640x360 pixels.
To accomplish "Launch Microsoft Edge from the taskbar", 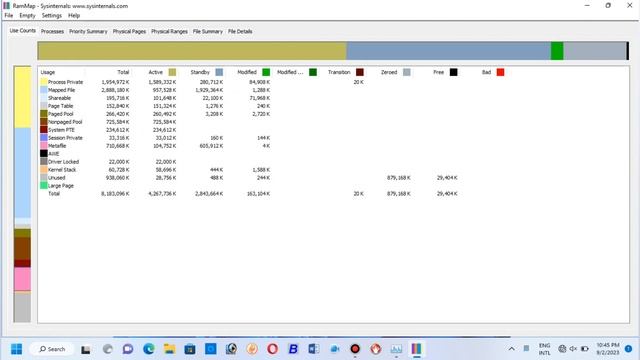I will pyautogui.click(x=149, y=349).
